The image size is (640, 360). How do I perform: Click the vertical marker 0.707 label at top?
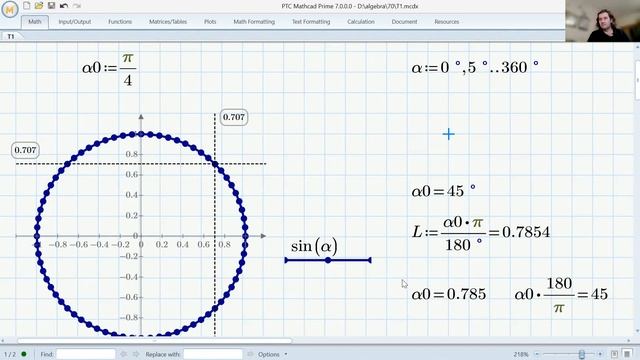coord(234,117)
